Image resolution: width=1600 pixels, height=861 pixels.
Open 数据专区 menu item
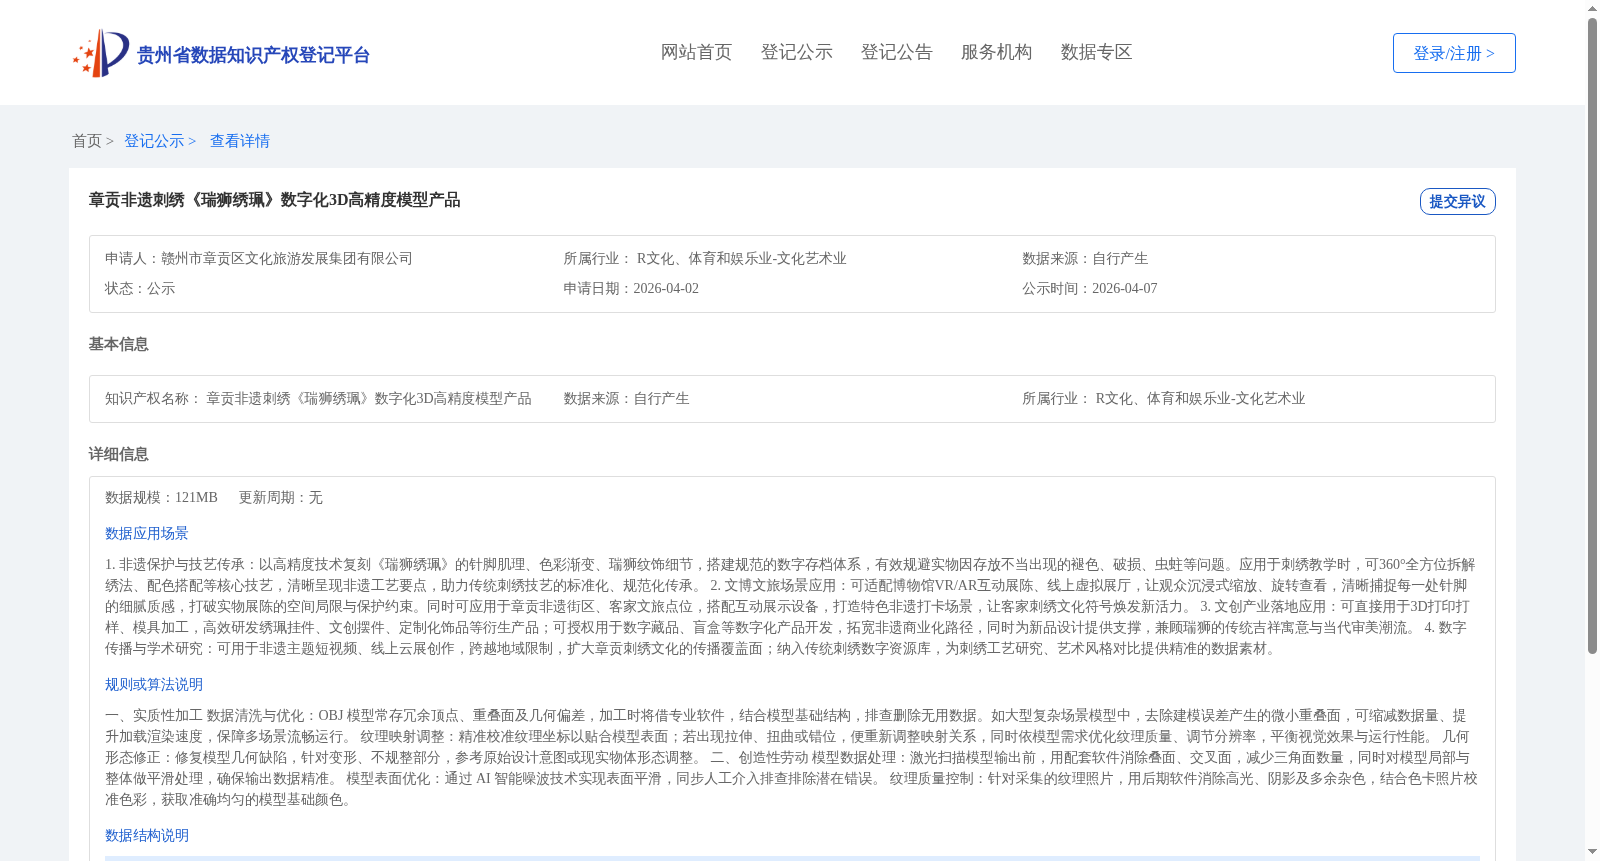point(1096,52)
